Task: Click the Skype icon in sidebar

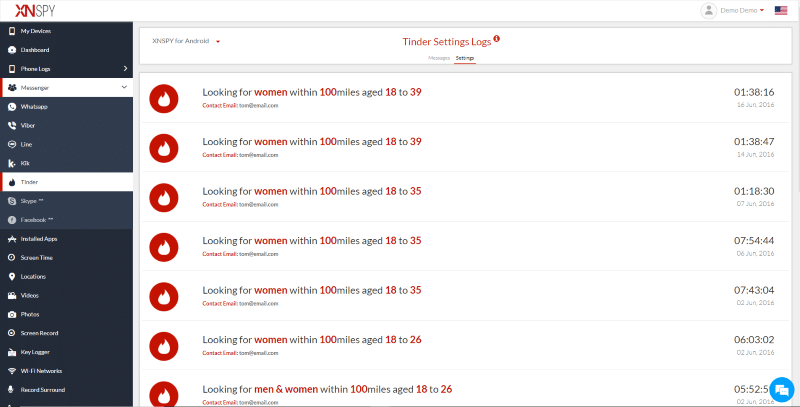Action: tap(12, 201)
